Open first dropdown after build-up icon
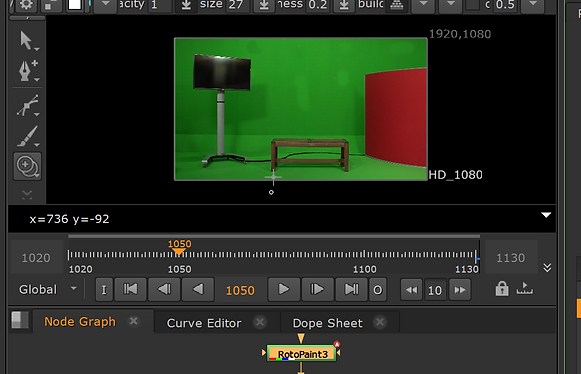Image resolution: width=581 pixels, height=374 pixels. [423, 5]
